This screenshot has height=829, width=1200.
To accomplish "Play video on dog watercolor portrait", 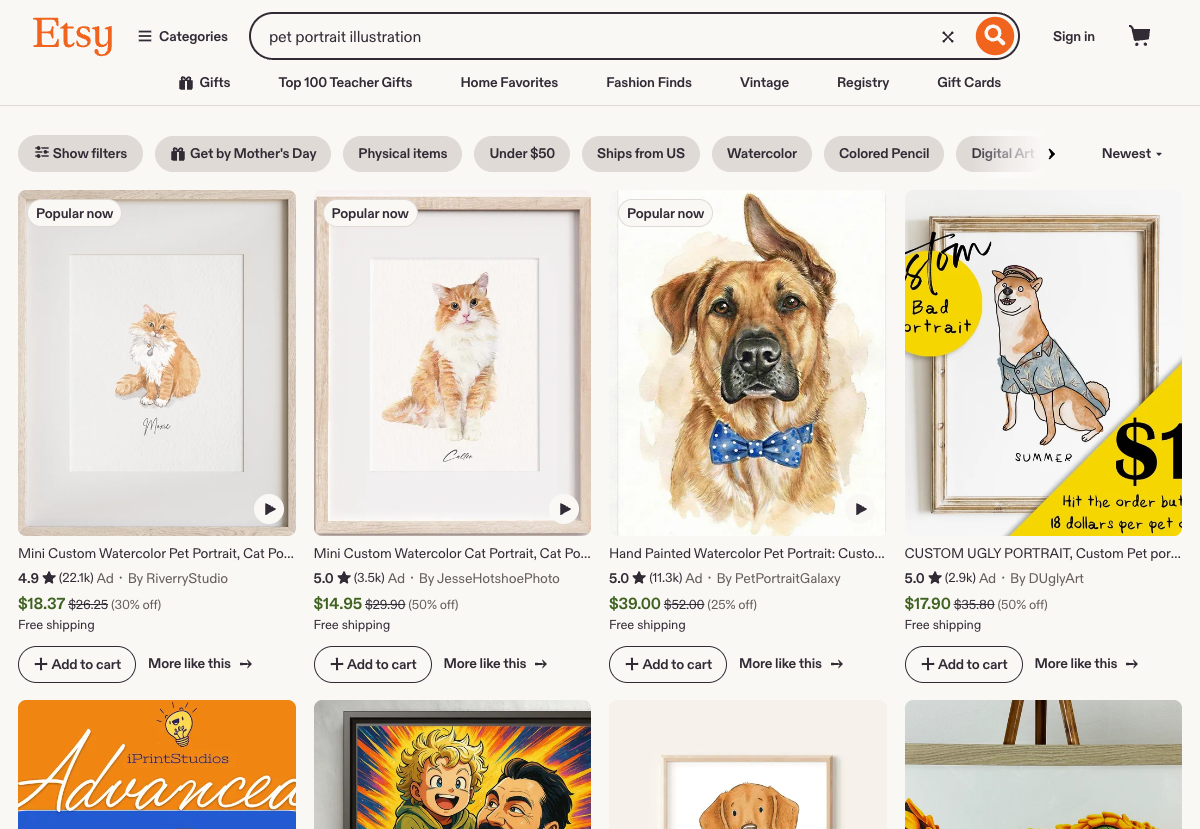I will click(860, 509).
